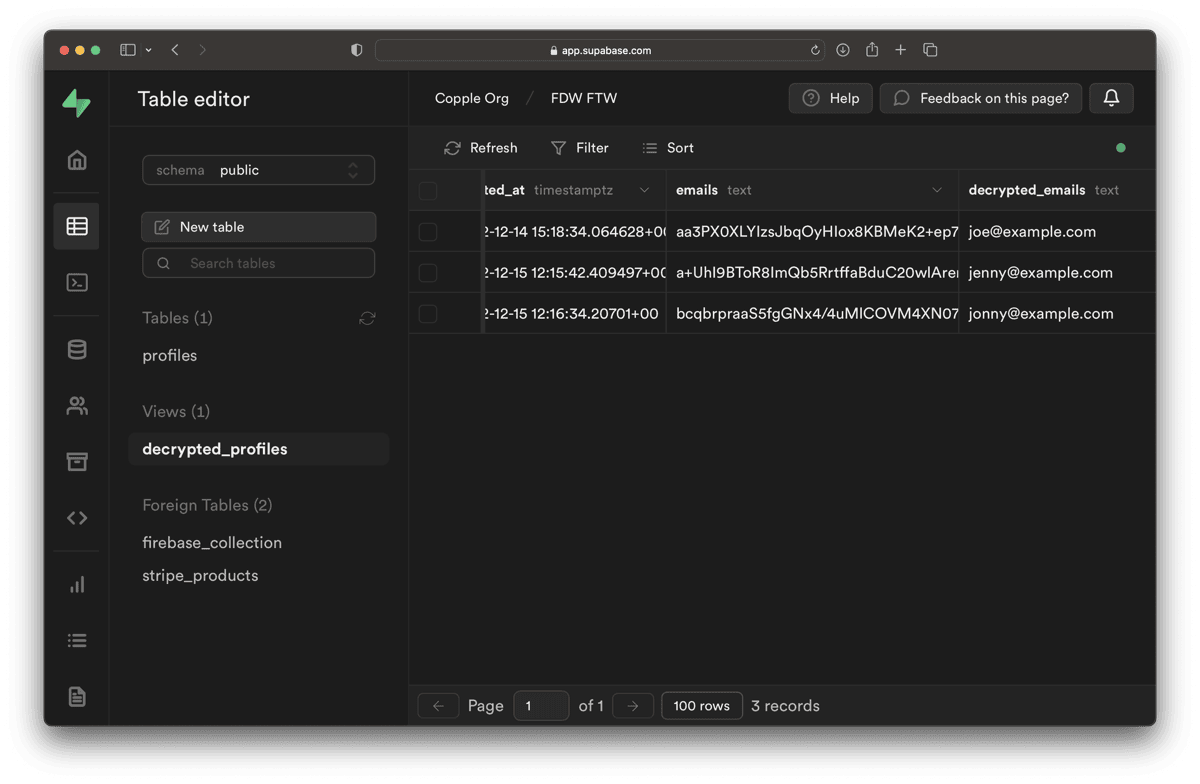The image size is (1200, 784).
Task: Open the SQL editor terminal icon
Action: [77, 283]
